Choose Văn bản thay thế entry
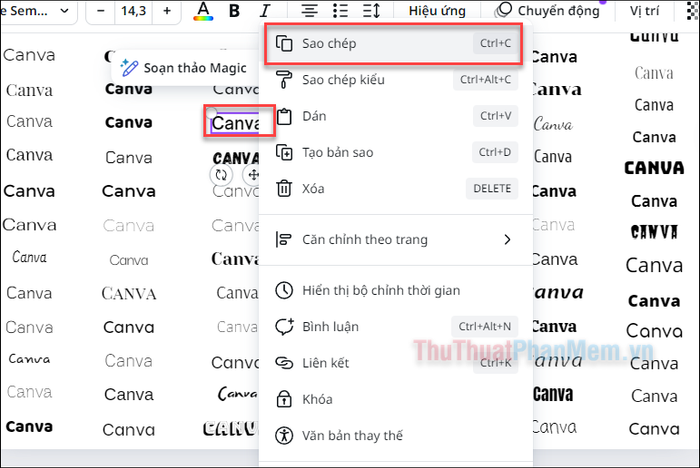 click(x=396, y=435)
